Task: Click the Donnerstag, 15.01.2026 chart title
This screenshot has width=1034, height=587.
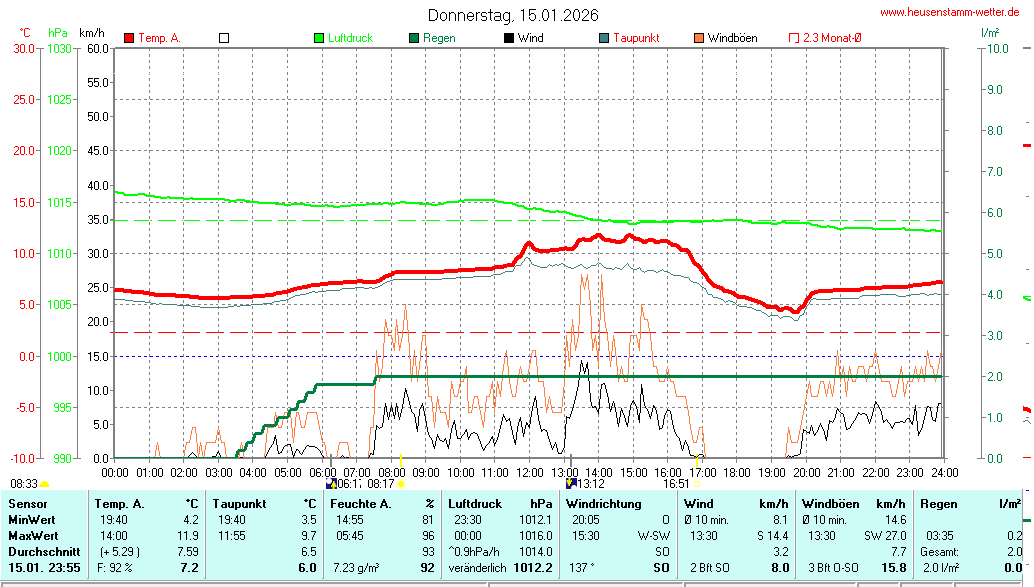Action: [513, 15]
